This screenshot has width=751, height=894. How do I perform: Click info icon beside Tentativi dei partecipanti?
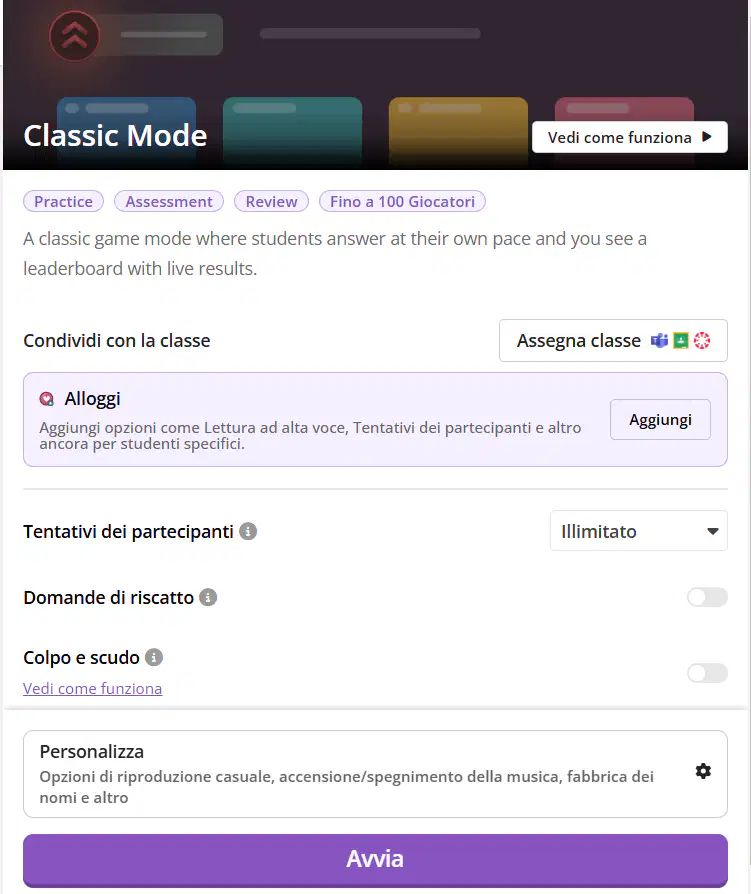[x=248, y=531]
